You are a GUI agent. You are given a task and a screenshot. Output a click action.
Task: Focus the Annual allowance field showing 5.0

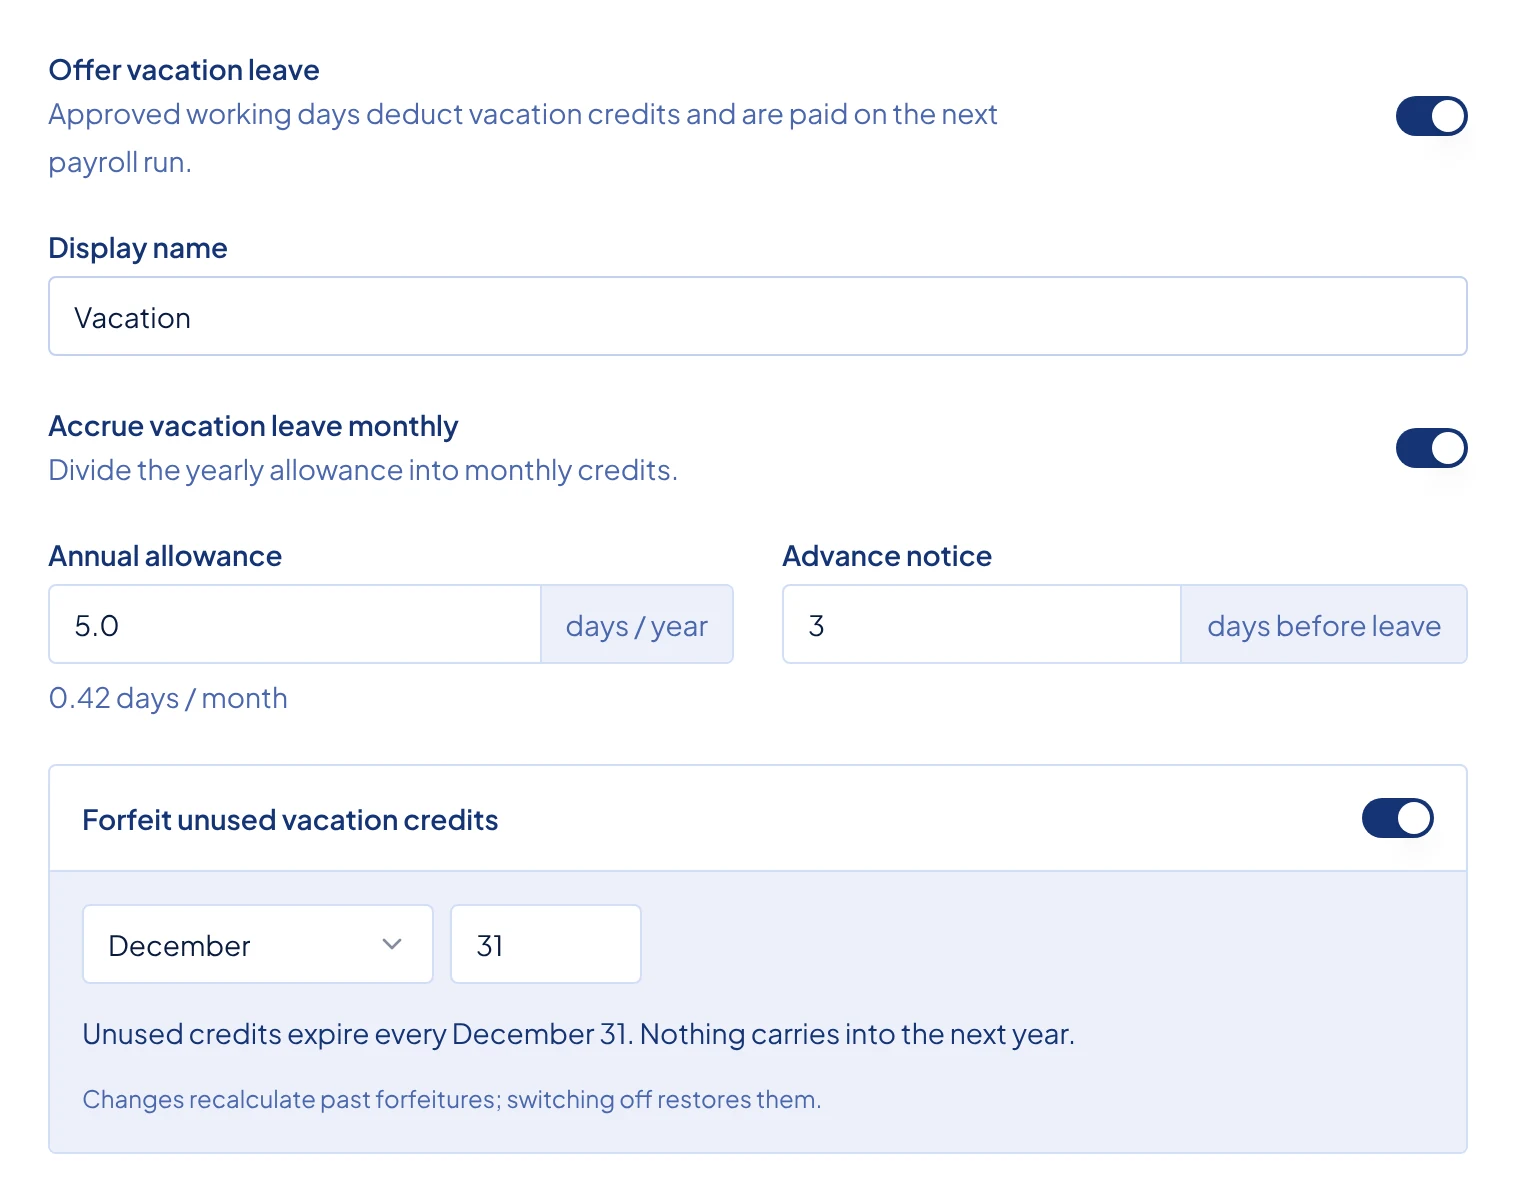tap(295, 624)
